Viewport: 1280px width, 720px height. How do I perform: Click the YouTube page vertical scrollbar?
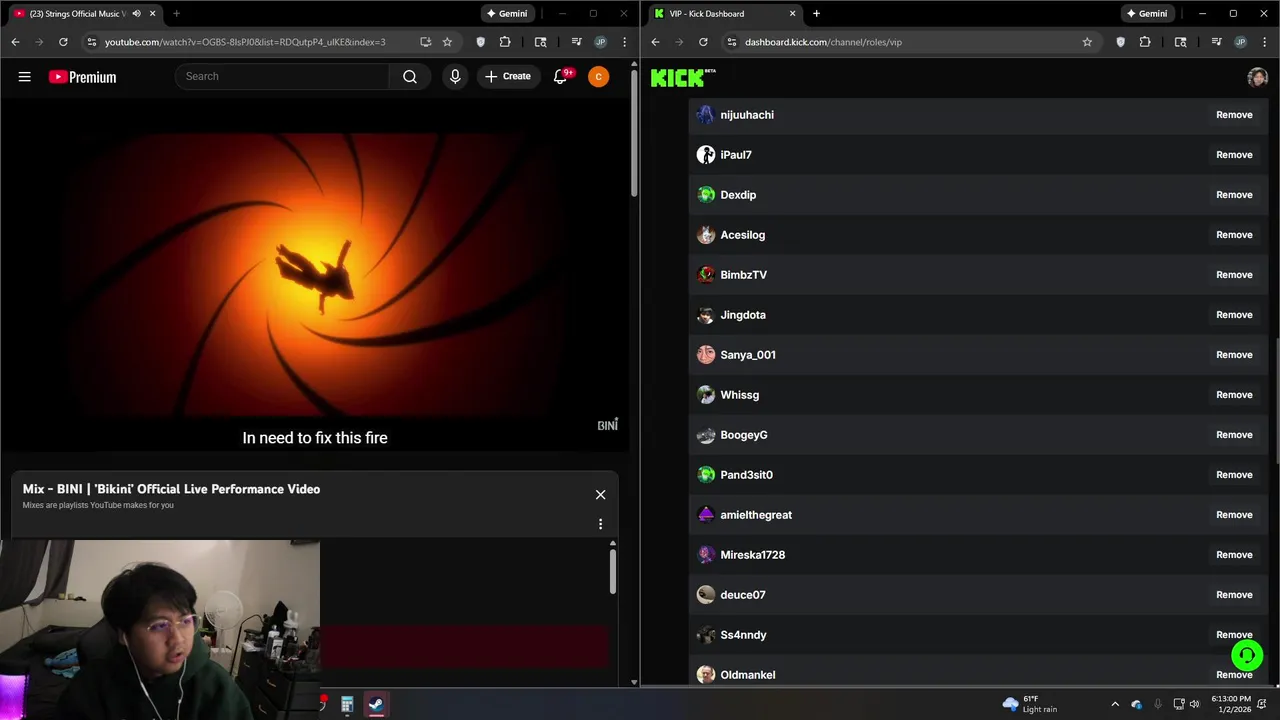[634, 134]
